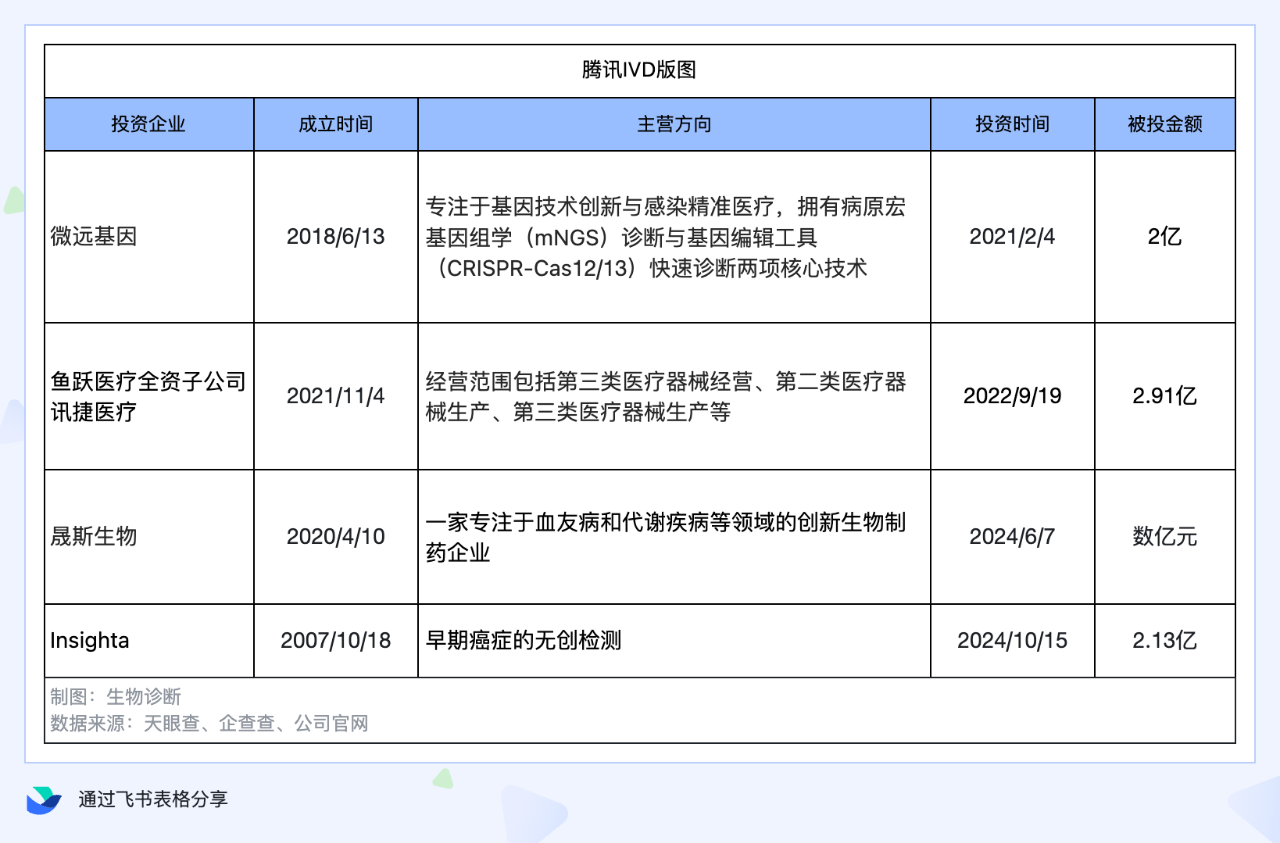
Task: Click the 投资时间 column header
Action: pyautogui.click(x=1012, y=124)
